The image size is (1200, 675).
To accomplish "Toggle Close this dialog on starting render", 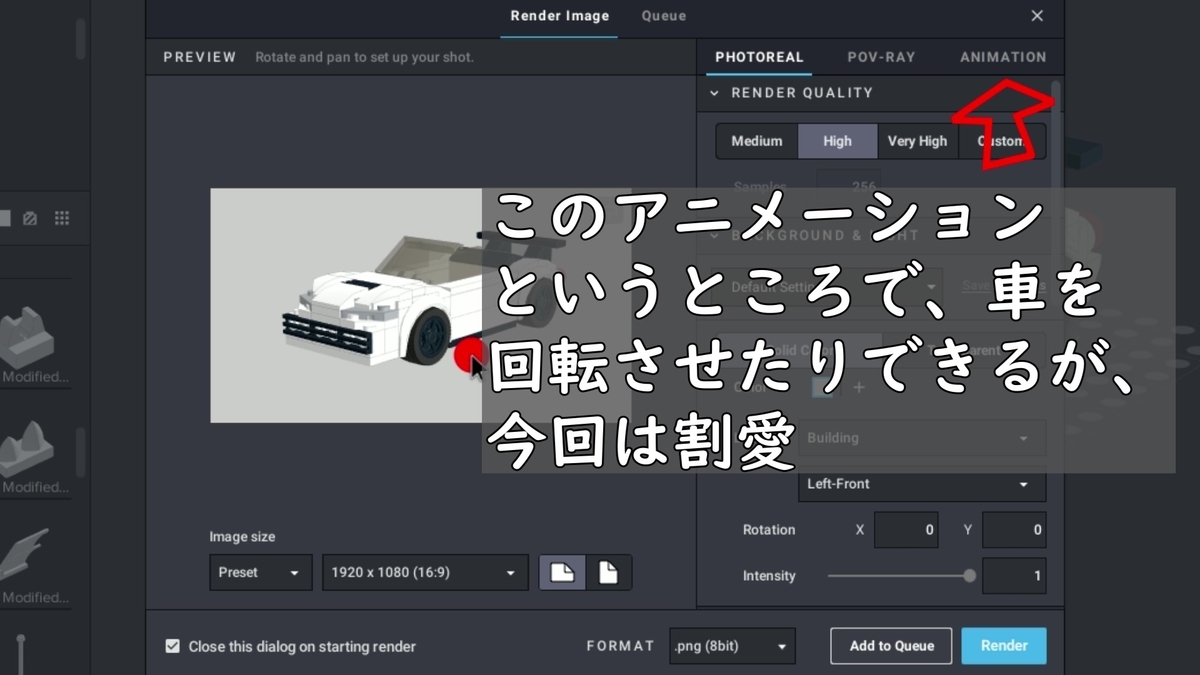I will pyautogui.click(x=173, y=647).
